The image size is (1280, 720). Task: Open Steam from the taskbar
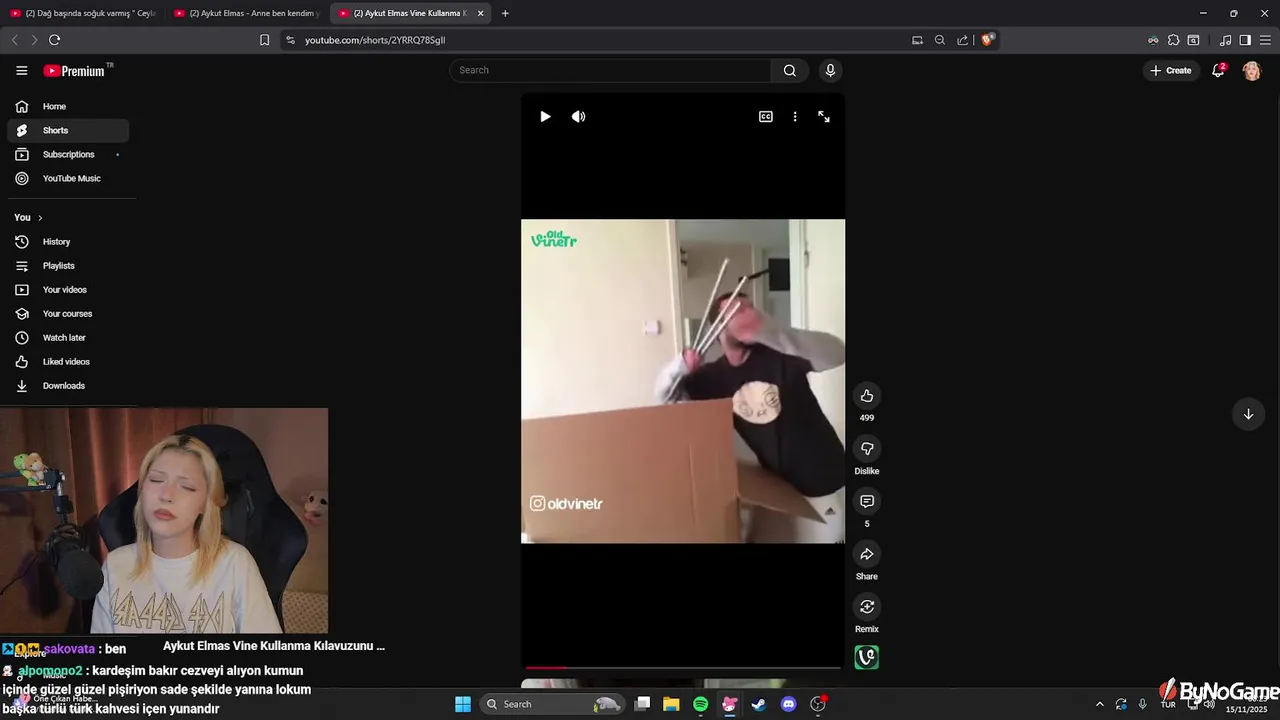[x=759, y=704]
